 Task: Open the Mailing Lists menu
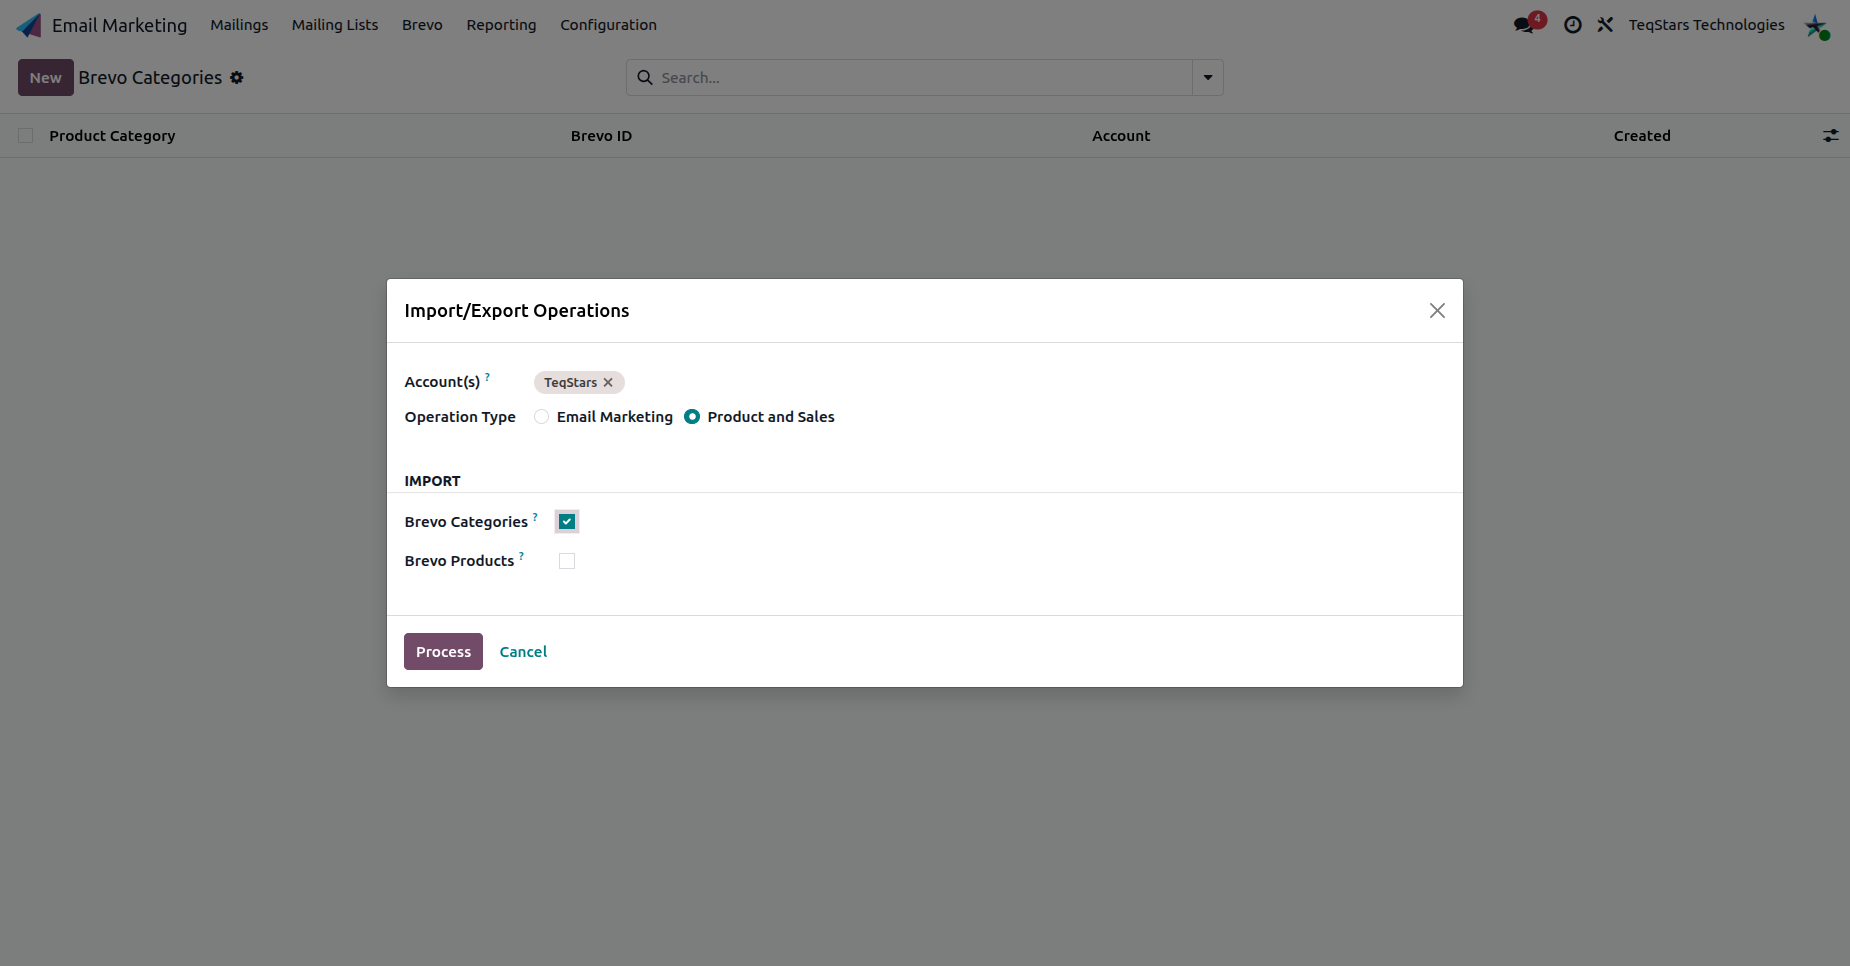335,25
